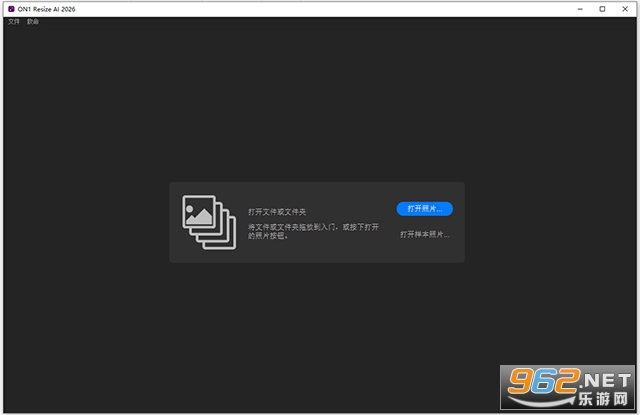Click the blue 打开照片... button
640x415 pixels.
click(424, 209)
